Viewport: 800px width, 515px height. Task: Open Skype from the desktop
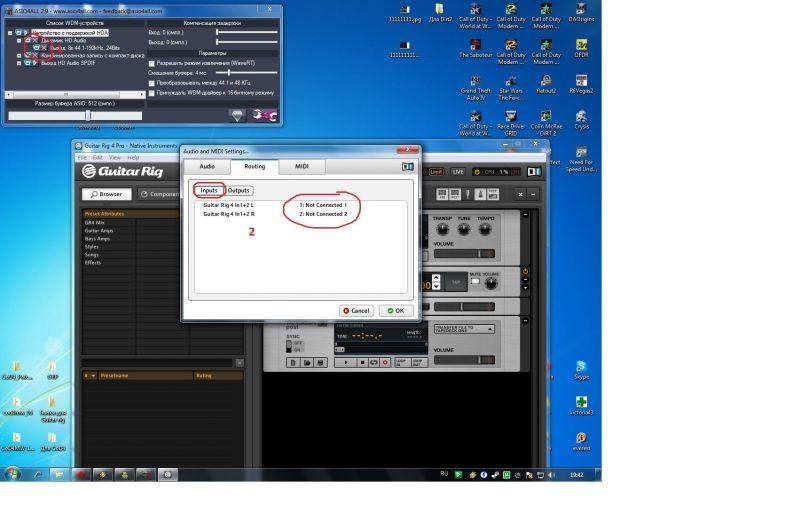pos(581,368)
